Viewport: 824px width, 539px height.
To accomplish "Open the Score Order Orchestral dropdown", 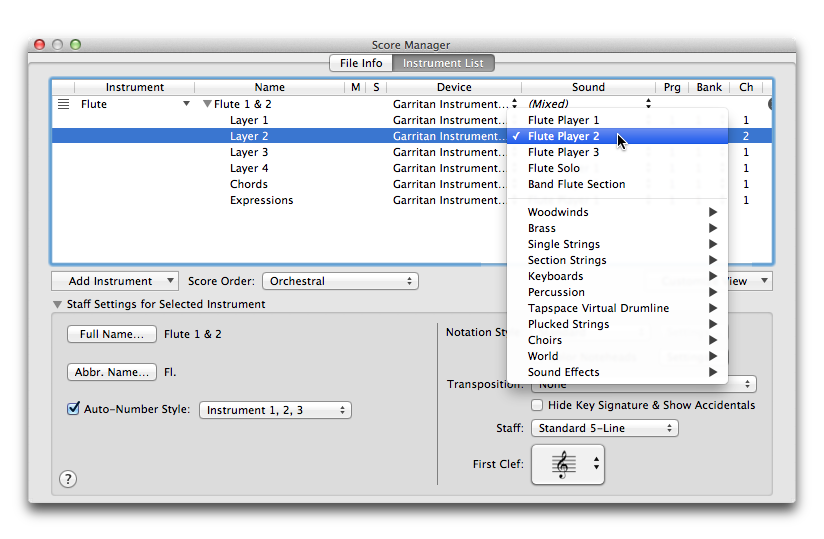I will point(340,281).
